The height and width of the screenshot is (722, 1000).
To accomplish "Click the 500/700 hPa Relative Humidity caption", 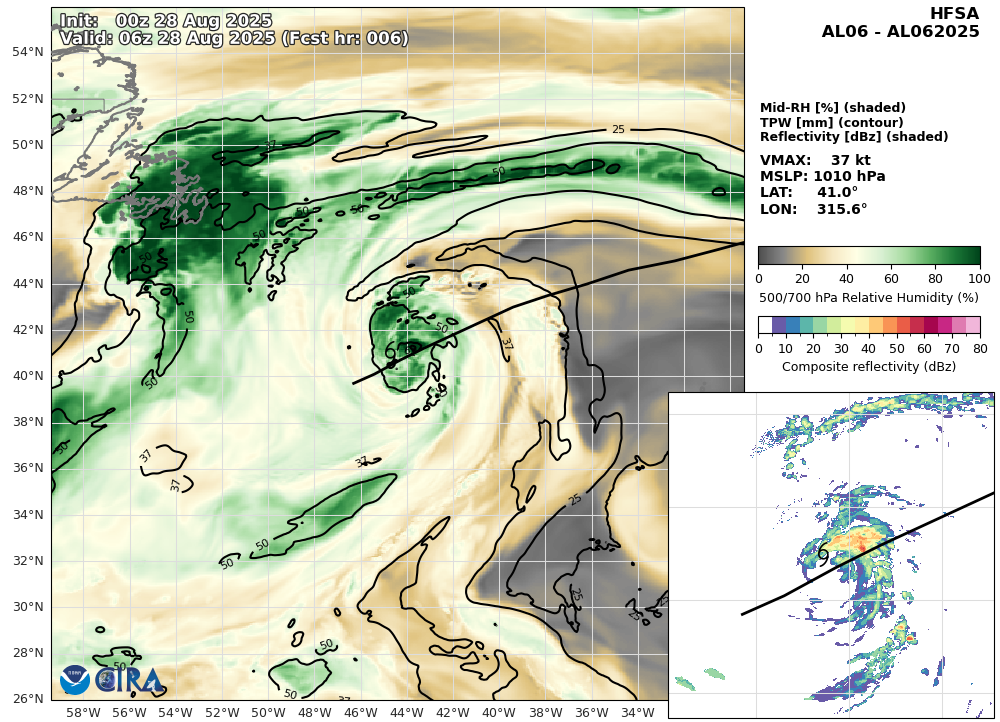I will point(869,297).
